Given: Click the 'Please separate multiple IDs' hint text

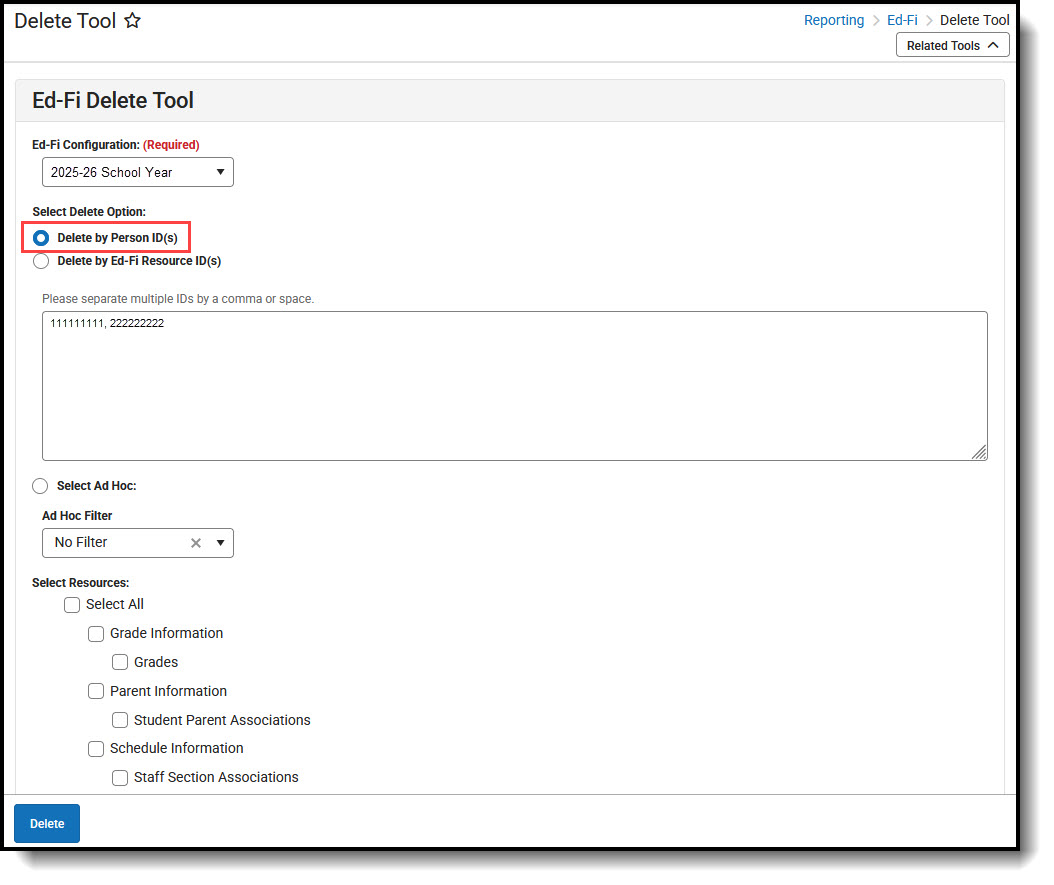Looking at the screenshot, I should coord(178,299).
